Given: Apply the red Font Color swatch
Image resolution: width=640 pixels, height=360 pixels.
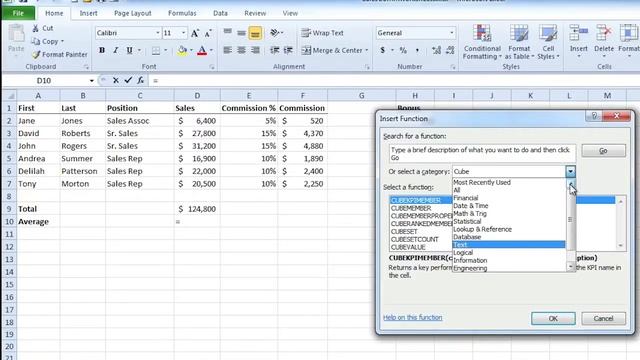Looking at the screenshot, I should tap(202, 50).
